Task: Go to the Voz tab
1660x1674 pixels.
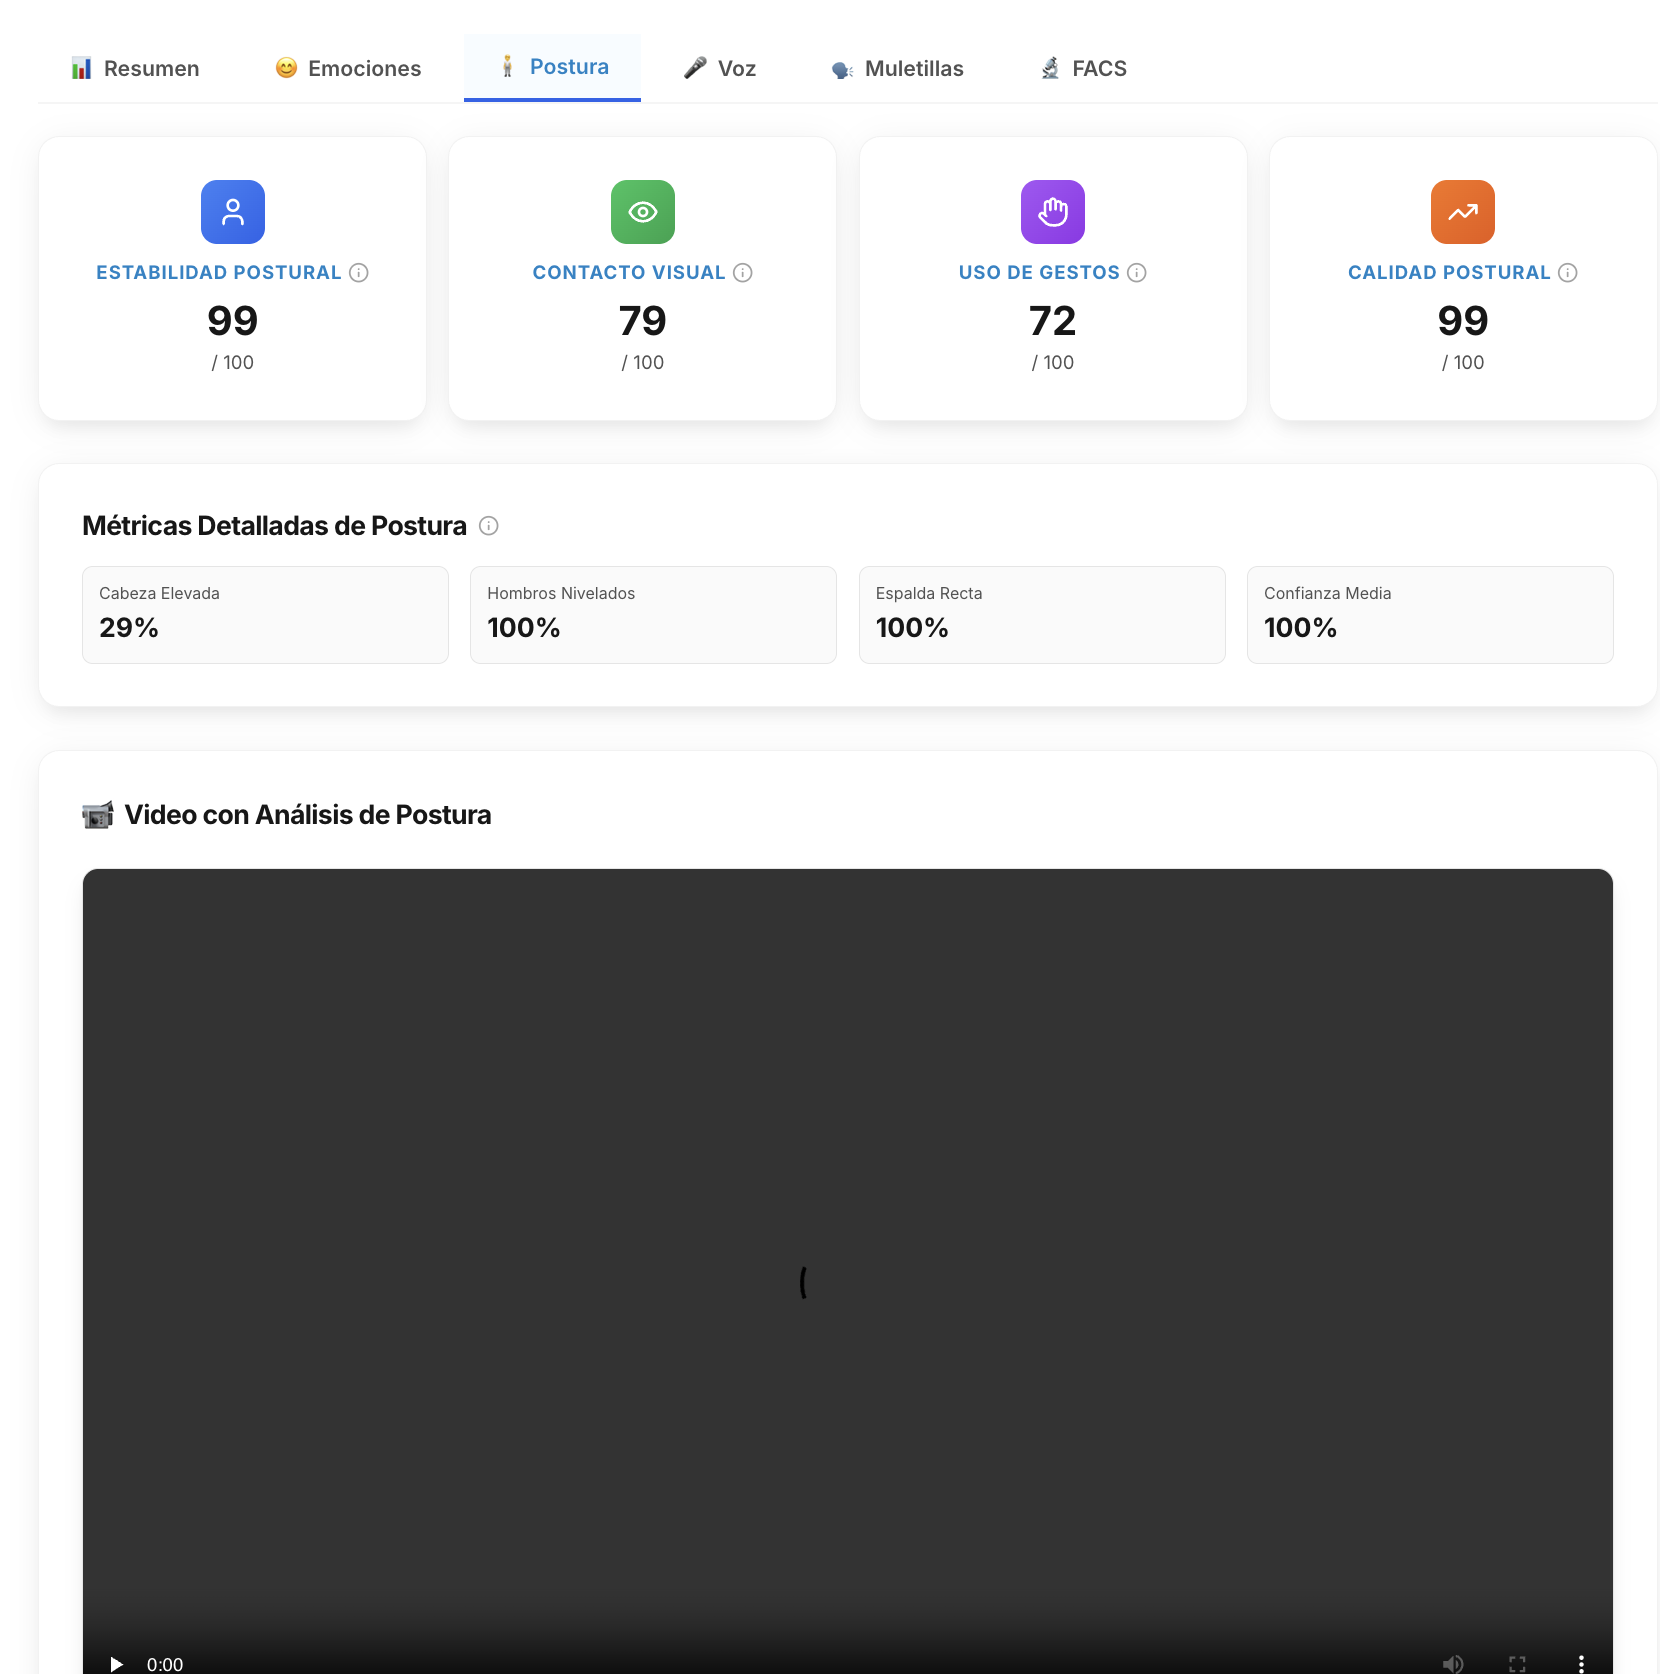Action: pos(719,68)
